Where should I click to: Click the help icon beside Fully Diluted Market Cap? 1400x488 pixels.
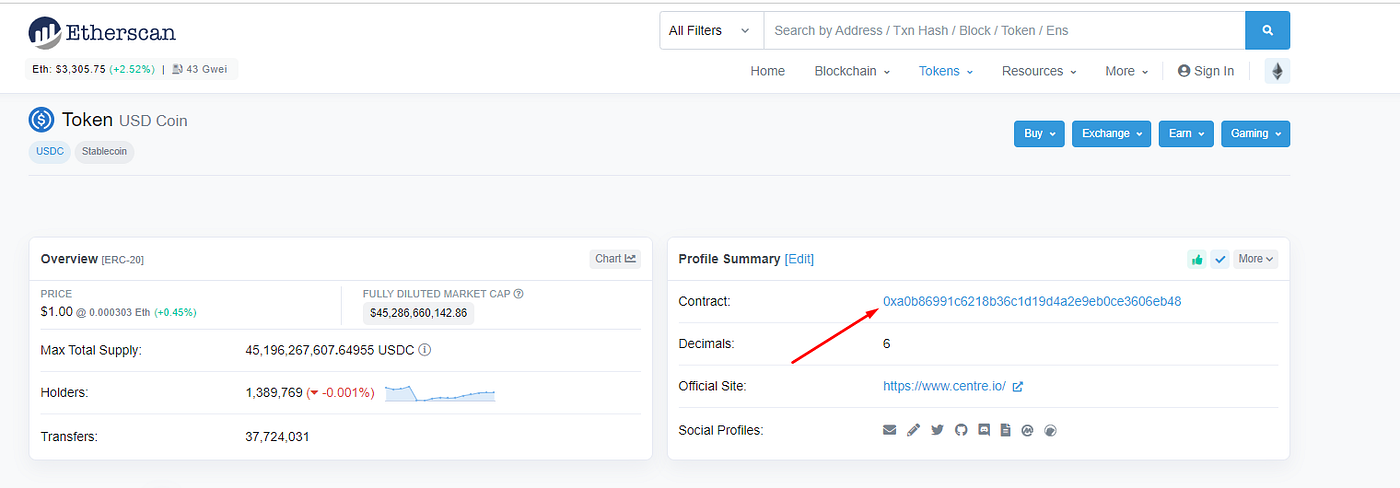518,294
